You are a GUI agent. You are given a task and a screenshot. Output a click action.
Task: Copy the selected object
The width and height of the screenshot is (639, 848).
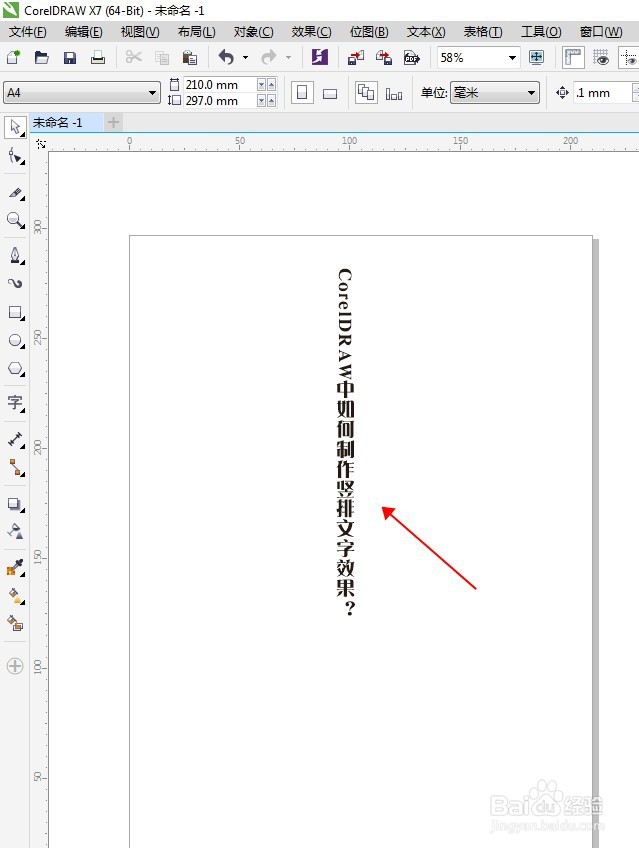(x=162, y=57)
